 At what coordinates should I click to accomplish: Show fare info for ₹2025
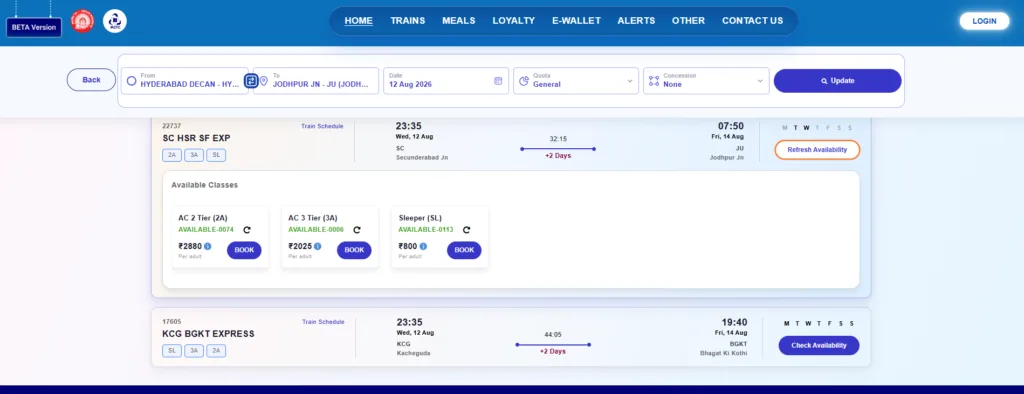click(317, 246)
